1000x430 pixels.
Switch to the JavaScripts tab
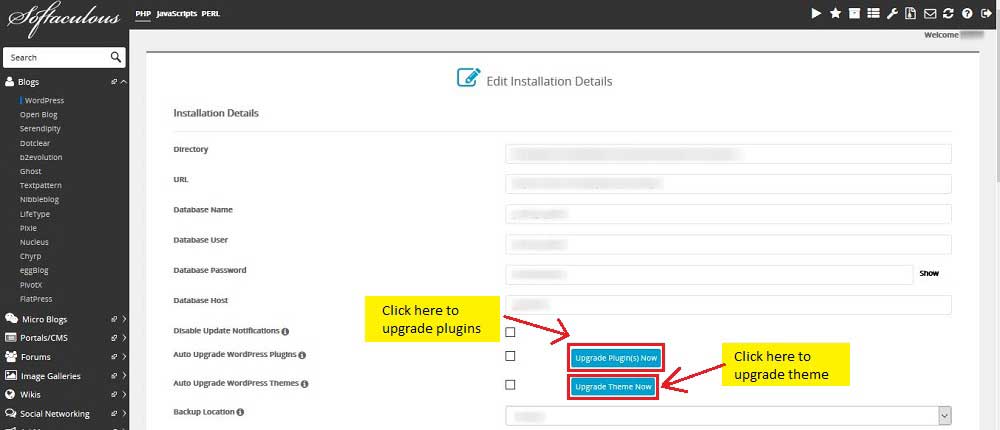[177, 13]
